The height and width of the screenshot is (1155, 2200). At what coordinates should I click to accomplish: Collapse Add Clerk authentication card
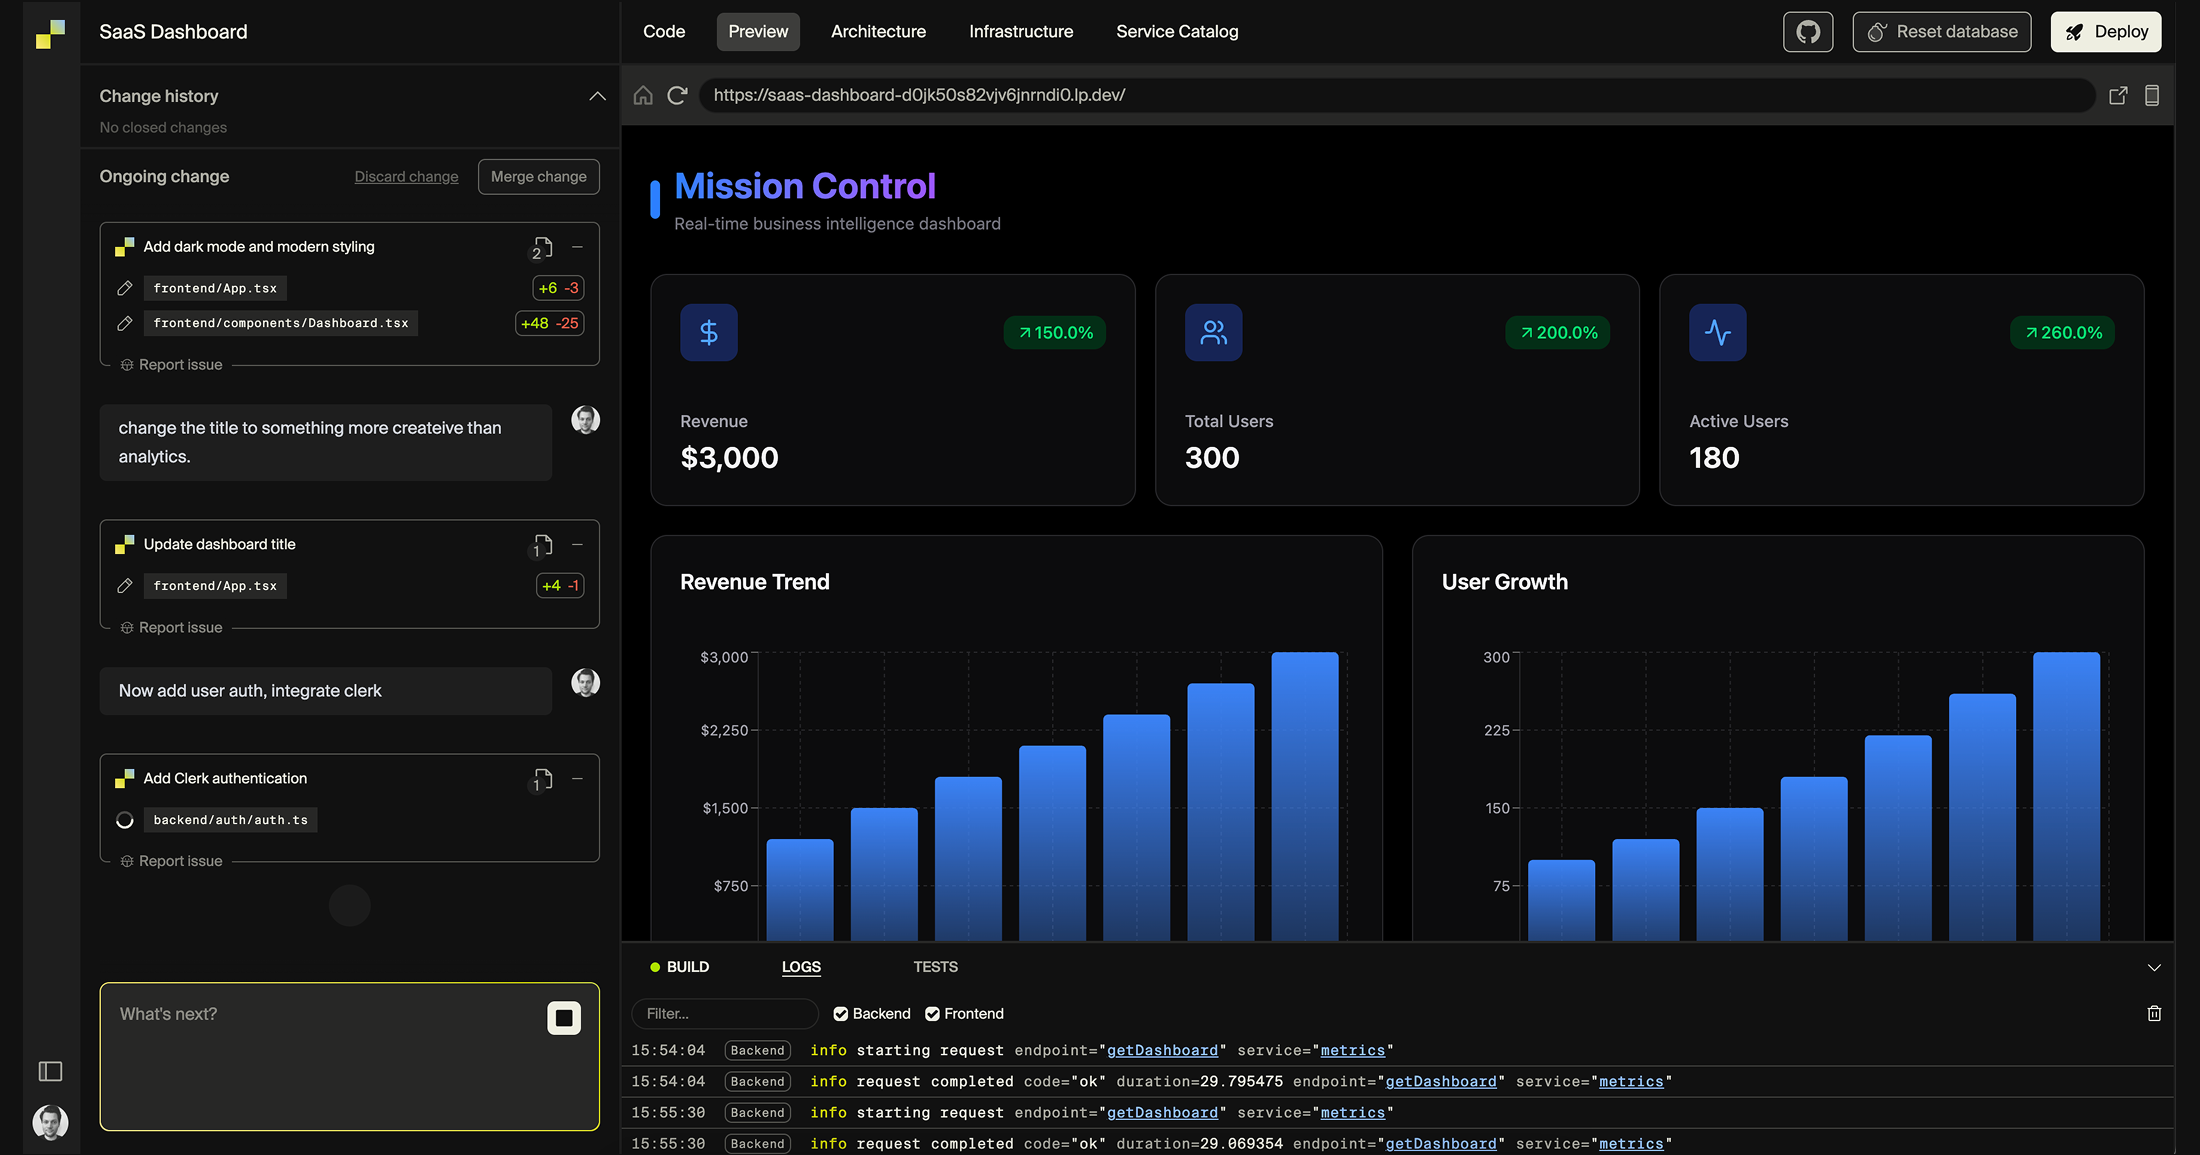(x=577, y=779)
